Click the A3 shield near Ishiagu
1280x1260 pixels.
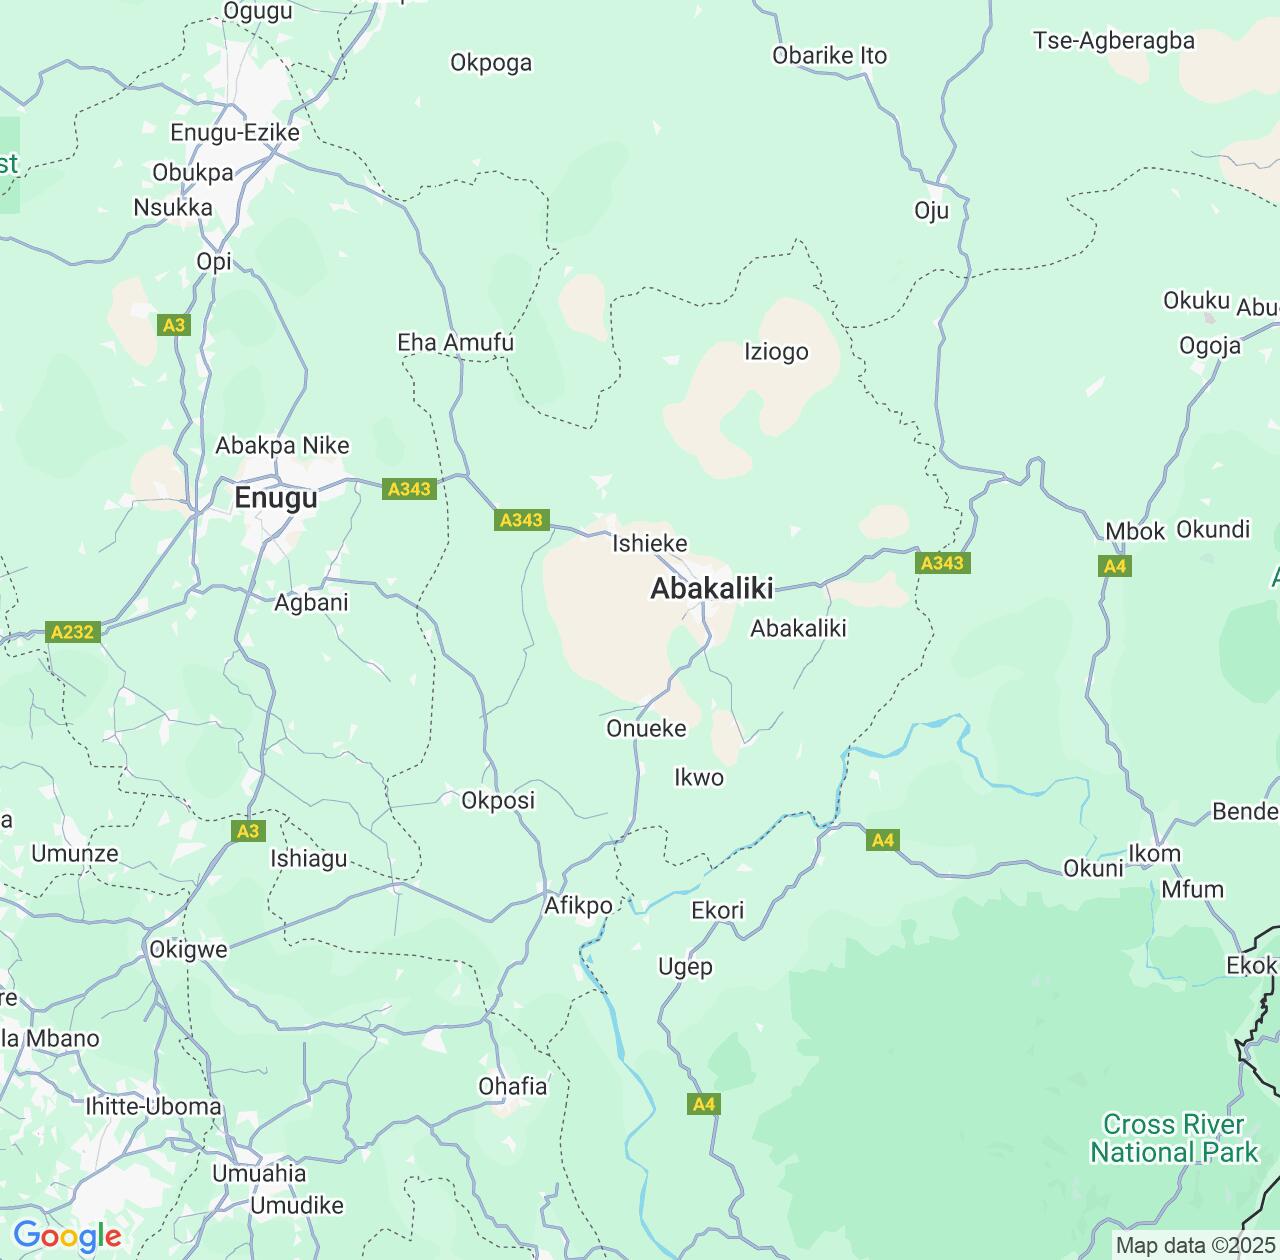[248, 831]
